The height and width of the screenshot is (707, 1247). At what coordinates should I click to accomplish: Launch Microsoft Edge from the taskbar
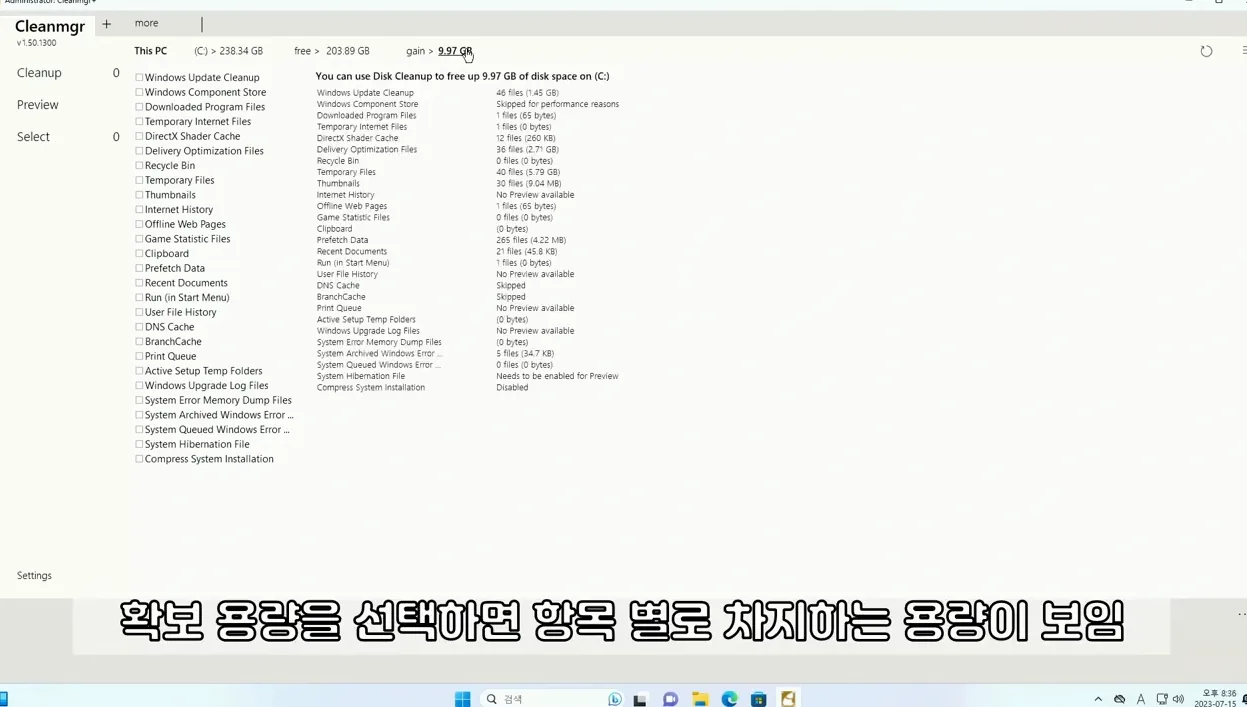[730, 699]
